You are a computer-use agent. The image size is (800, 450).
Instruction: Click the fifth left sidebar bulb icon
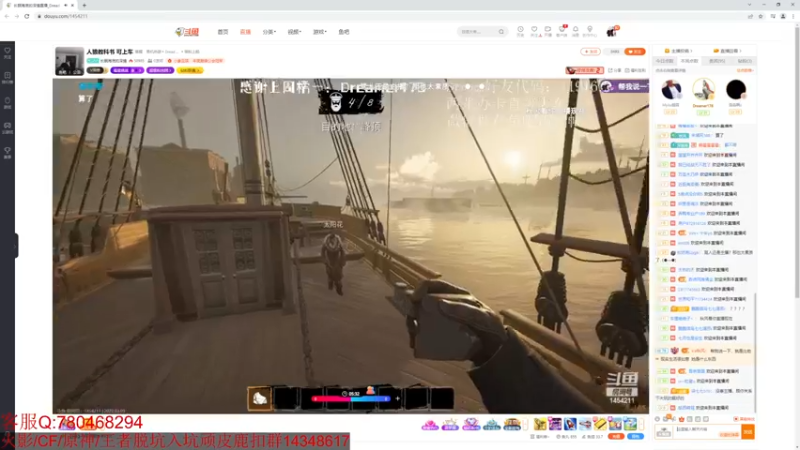click(x=7, y=153)
